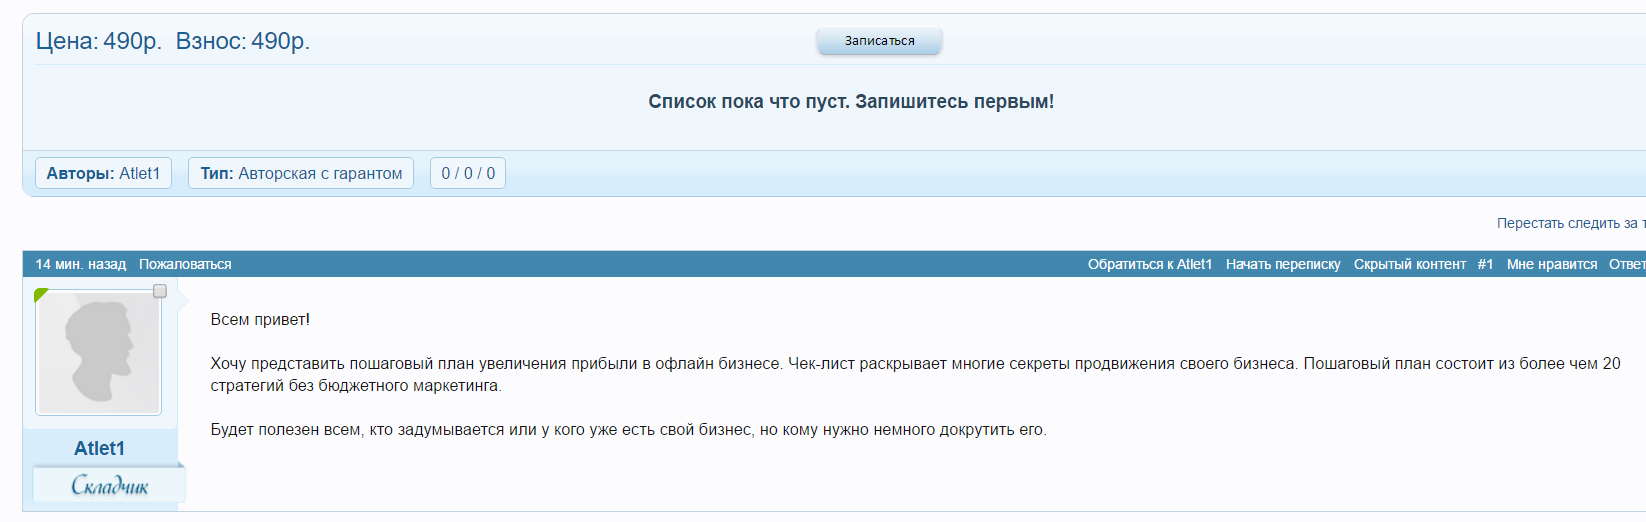Click the Цена: 490р. price text
The width and height of the screenshot is (1646, 522).
click(x=98, y=41)
